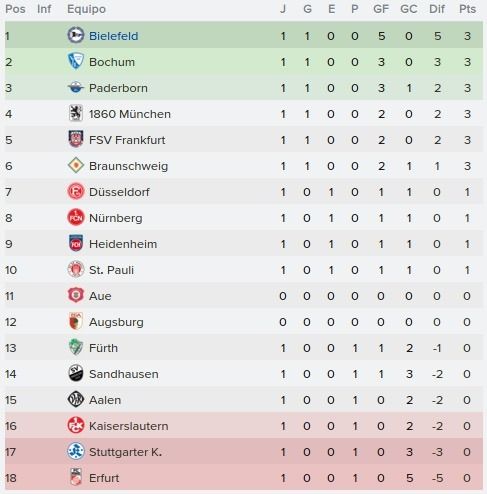Select the Stuttgarter K. blue badge
The image size is (487, 494).
click(76, 451)
